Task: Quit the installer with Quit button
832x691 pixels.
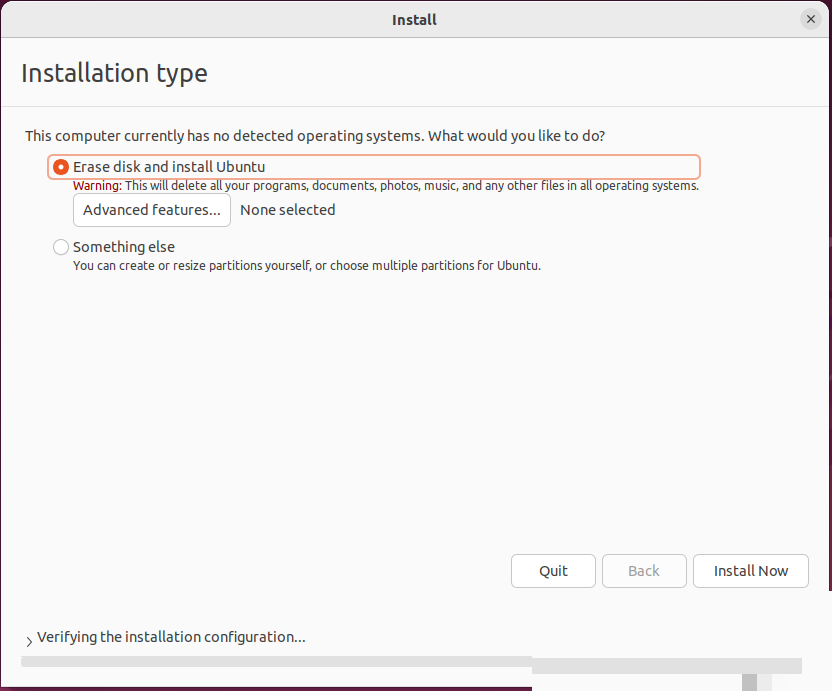Action: [x=553, y=571]
